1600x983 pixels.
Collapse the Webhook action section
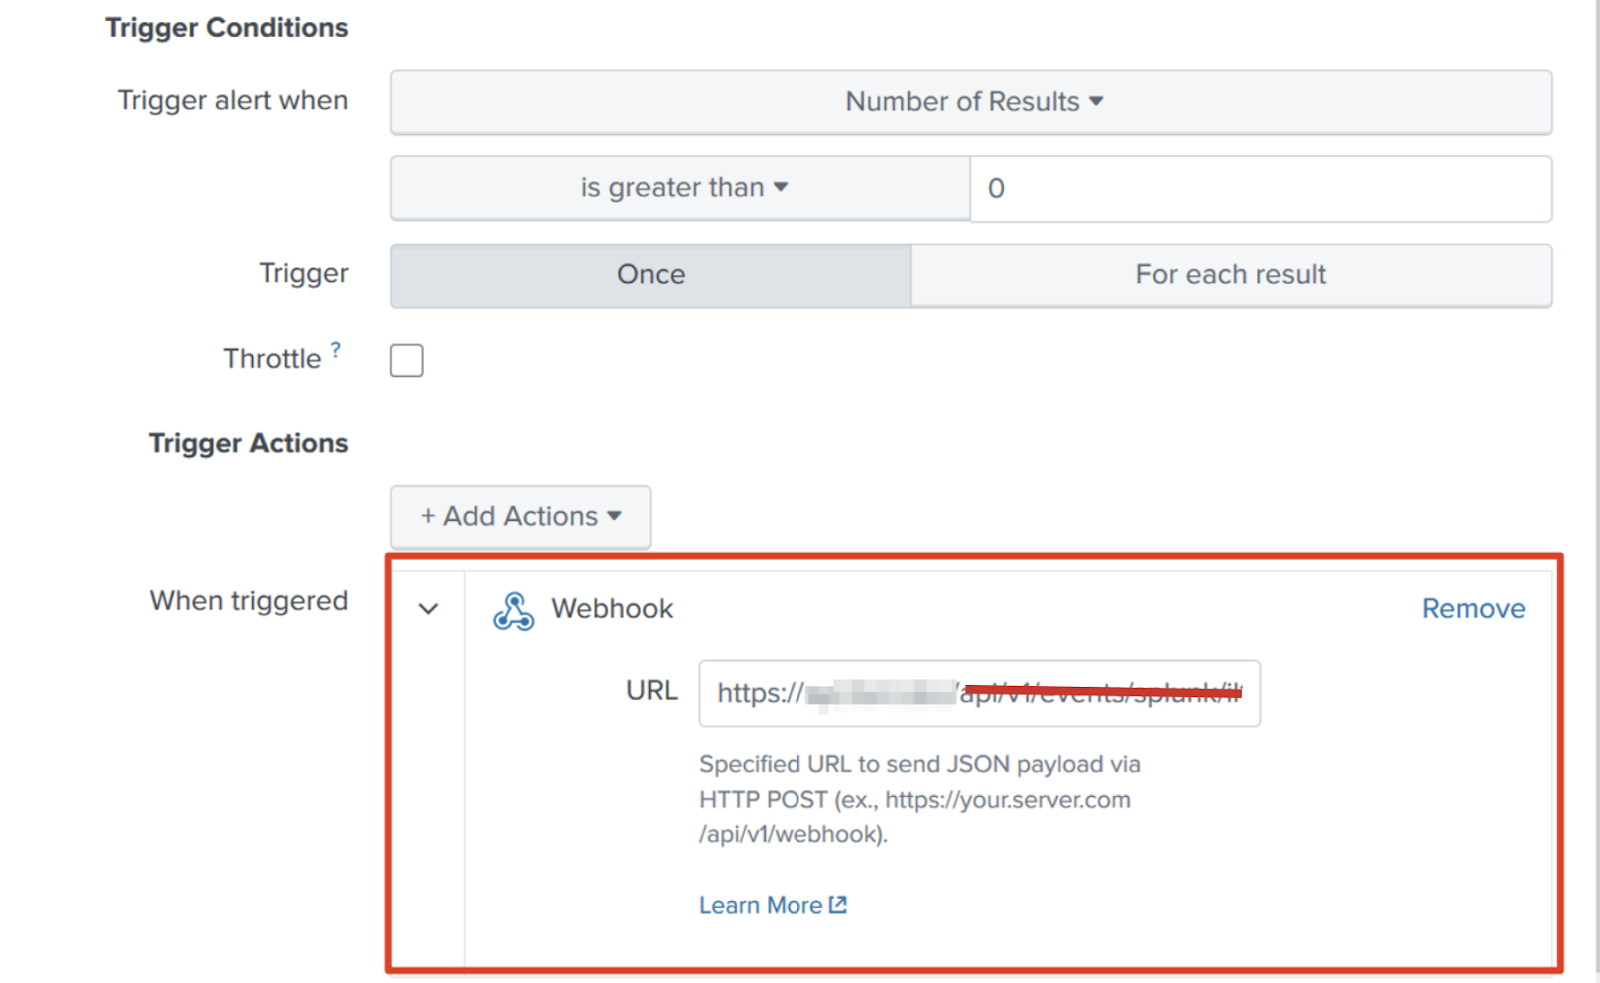(x=428, y=609)
